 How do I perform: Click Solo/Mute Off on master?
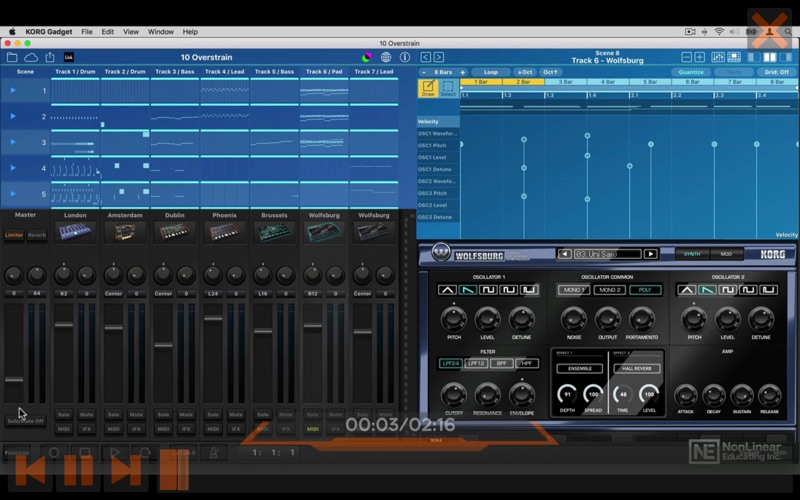click(x=26, y=421)
